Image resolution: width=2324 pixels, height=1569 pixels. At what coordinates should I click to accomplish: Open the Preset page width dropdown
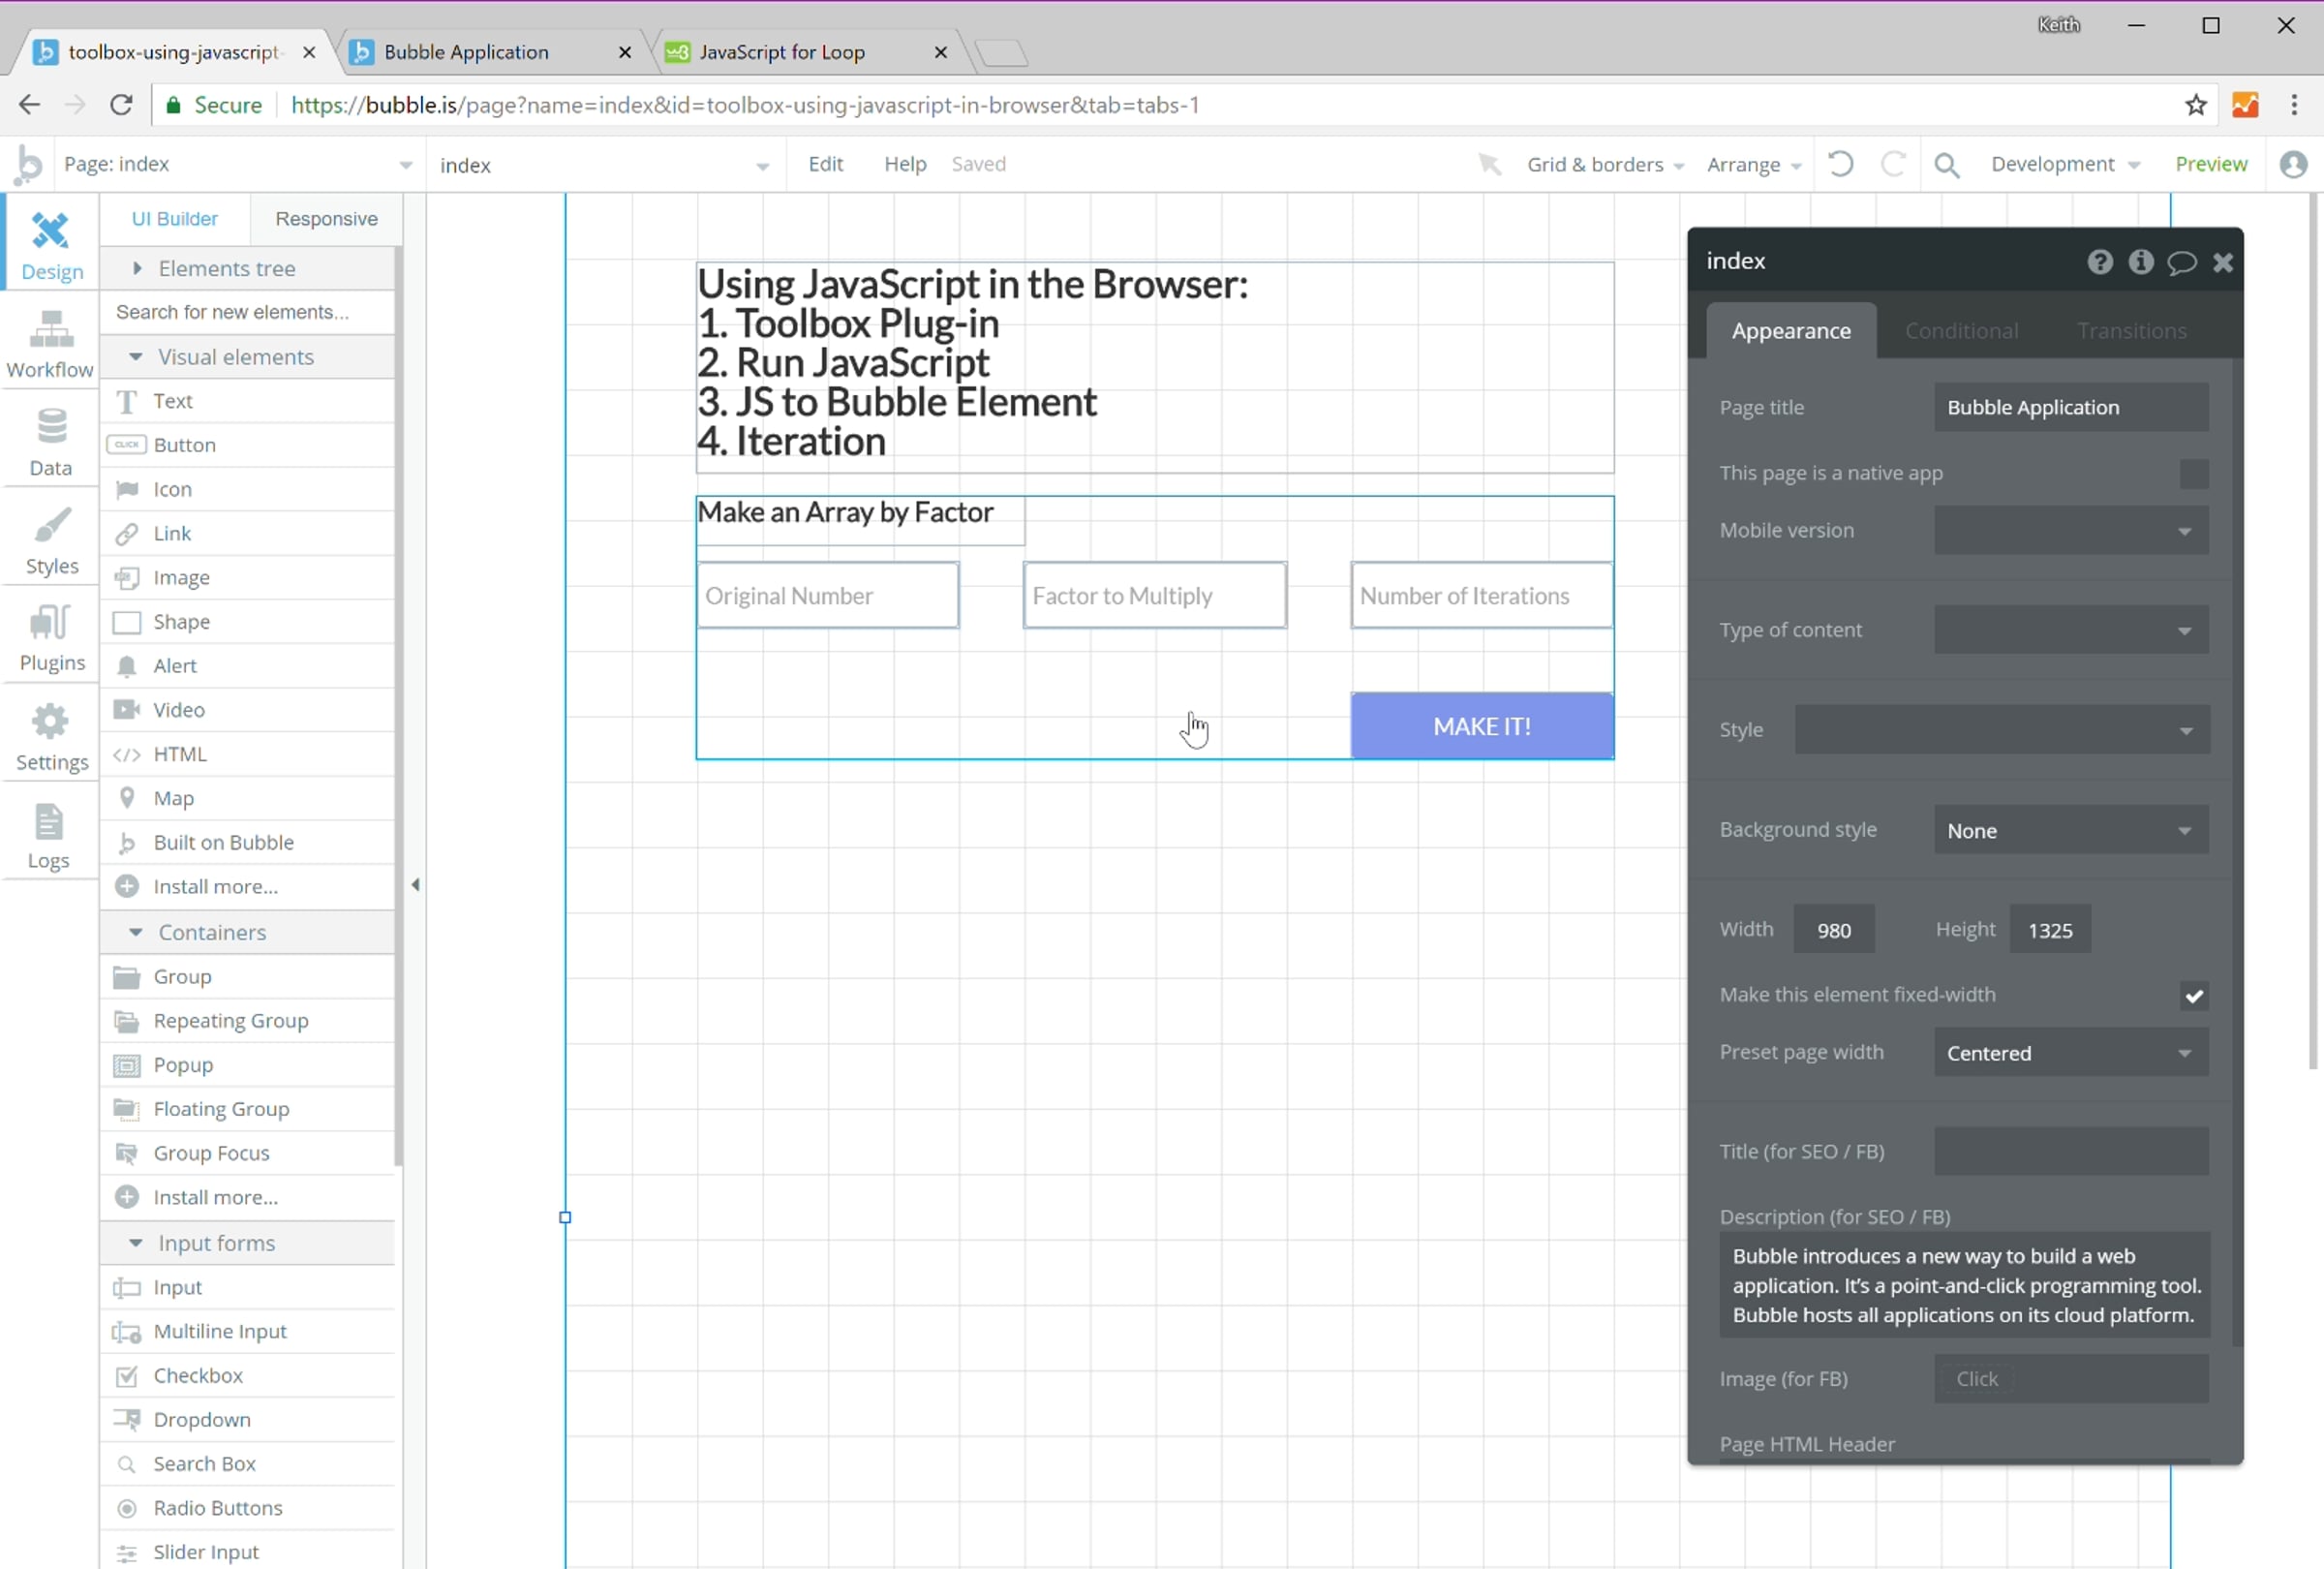click(2071, 1053)
